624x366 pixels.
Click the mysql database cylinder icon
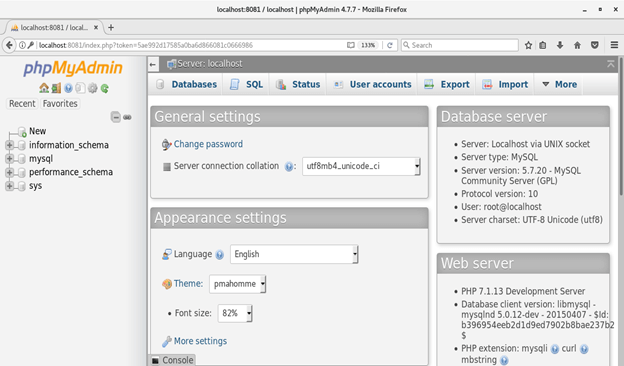pyautogui.click(x=21, y=159)
